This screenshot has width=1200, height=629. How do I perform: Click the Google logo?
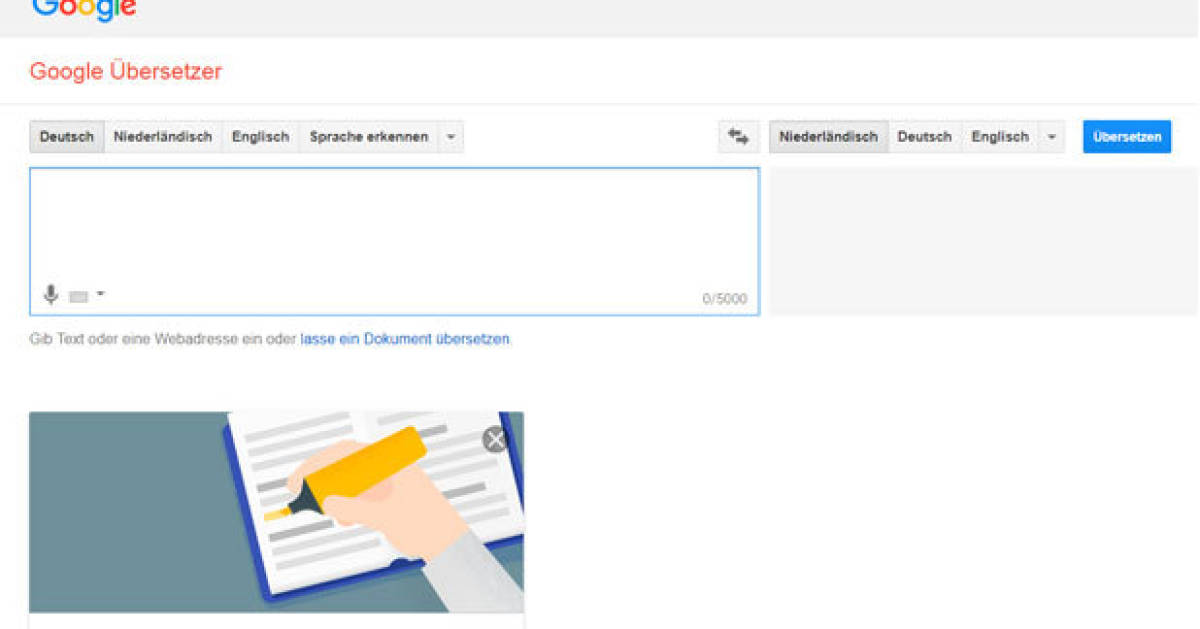(x=84, y=10)
